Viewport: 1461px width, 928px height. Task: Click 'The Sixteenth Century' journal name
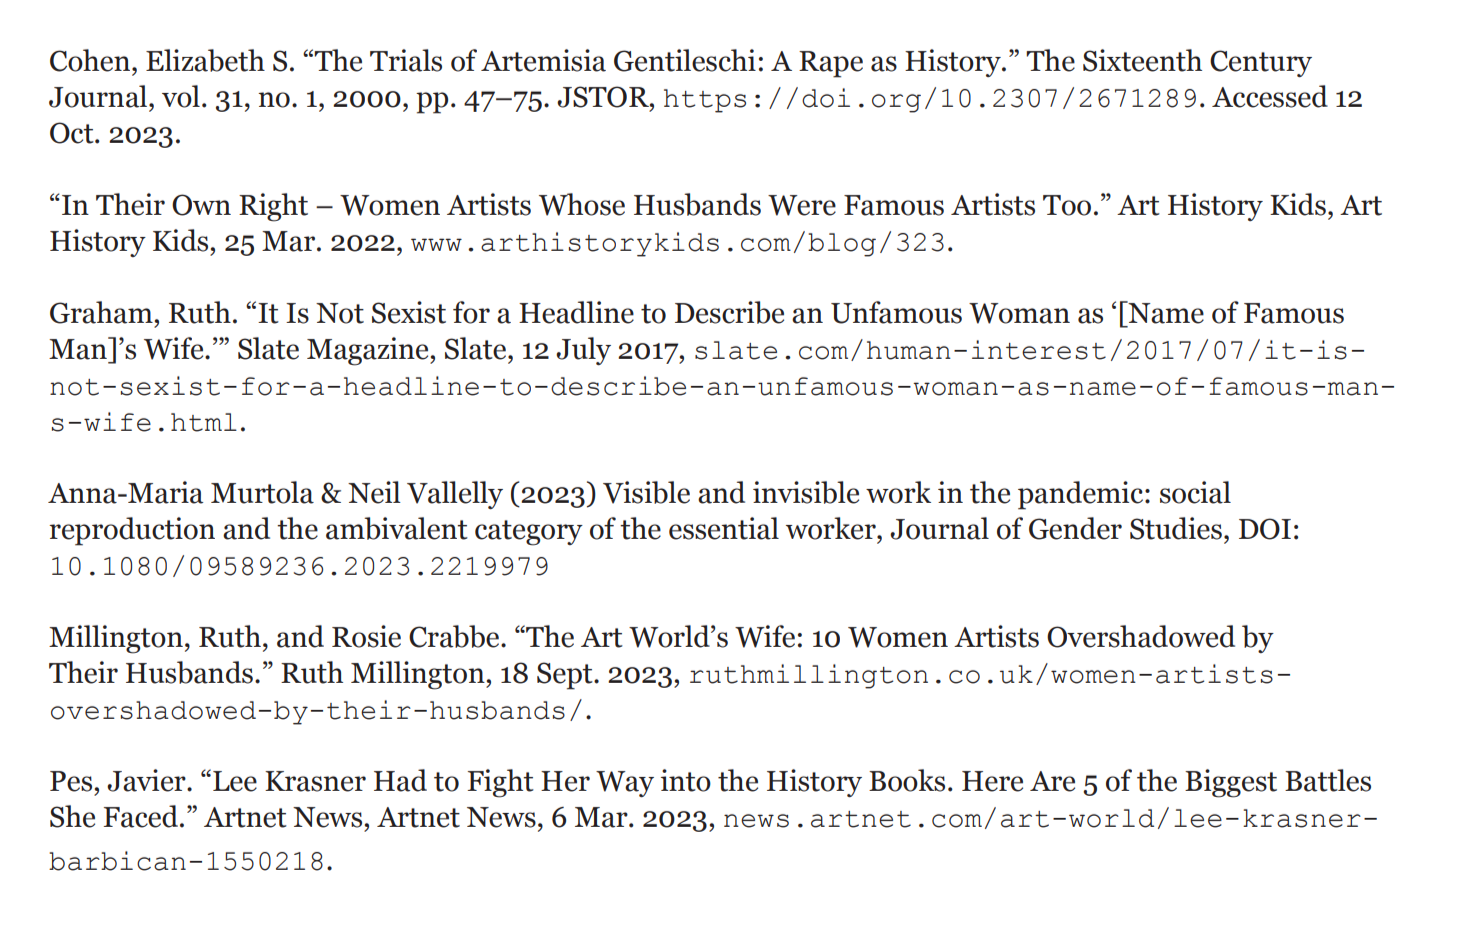tap(1169, 62)
